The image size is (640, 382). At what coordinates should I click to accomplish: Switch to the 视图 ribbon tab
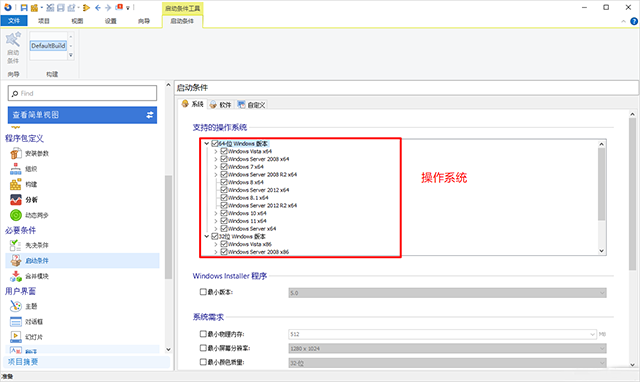pos(77,21)
